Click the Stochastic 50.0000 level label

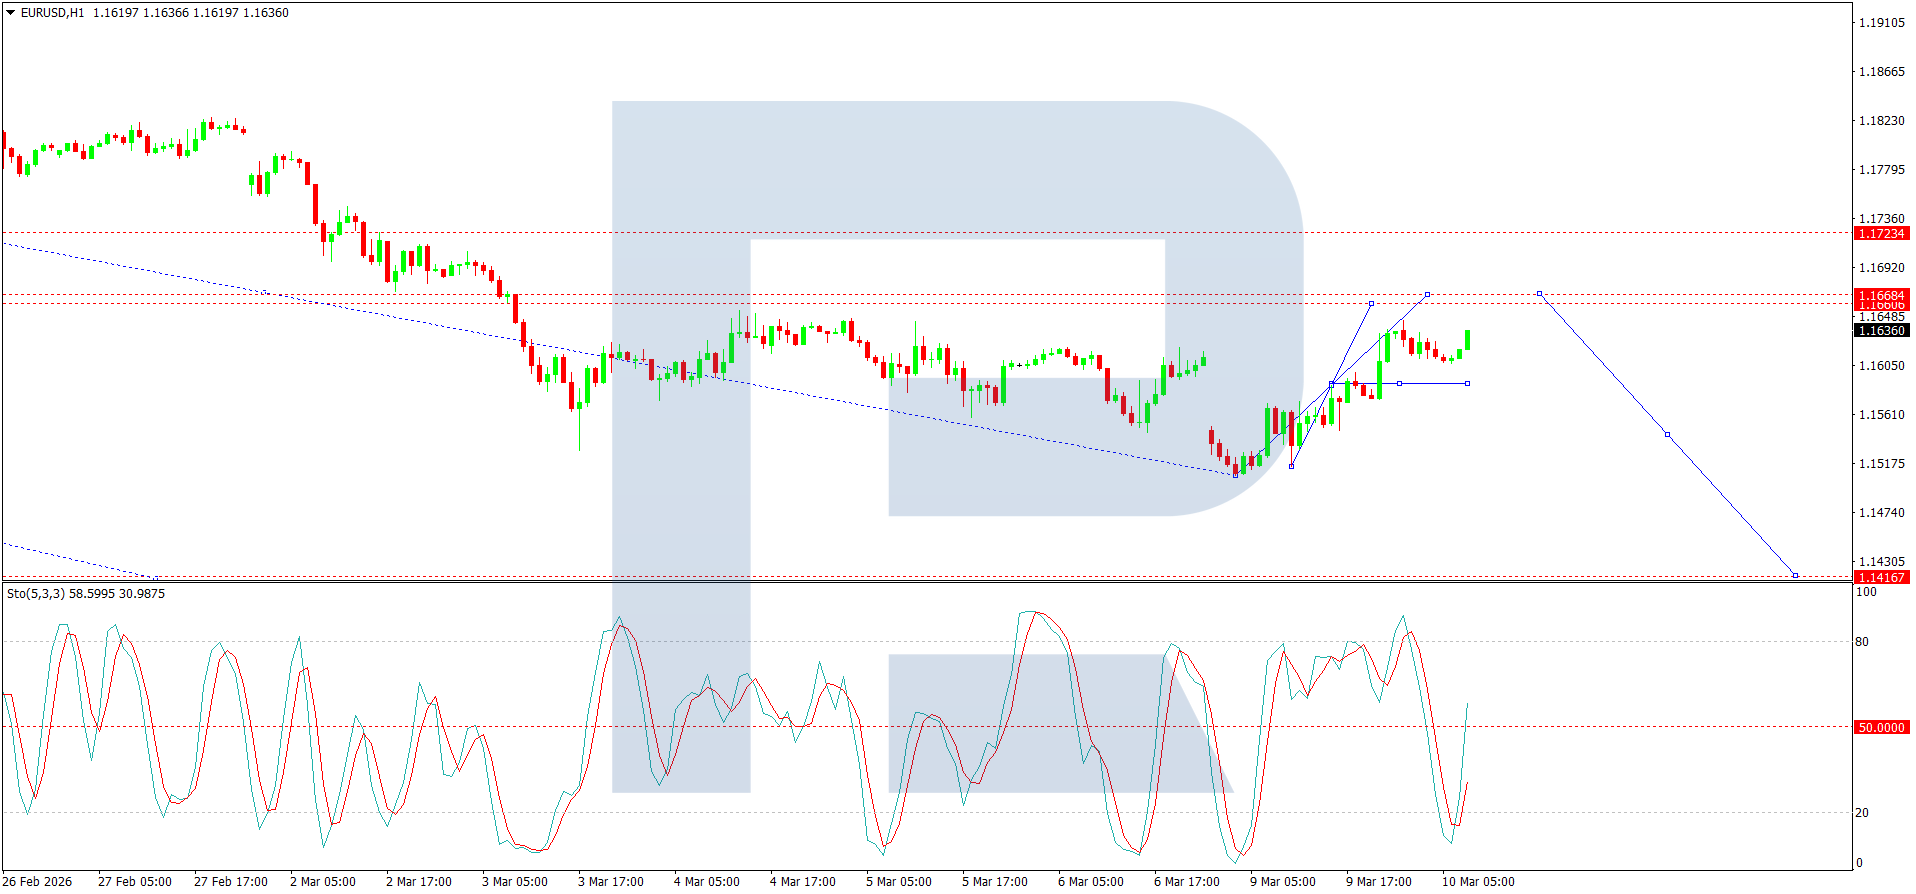(x=1881, y=727)
